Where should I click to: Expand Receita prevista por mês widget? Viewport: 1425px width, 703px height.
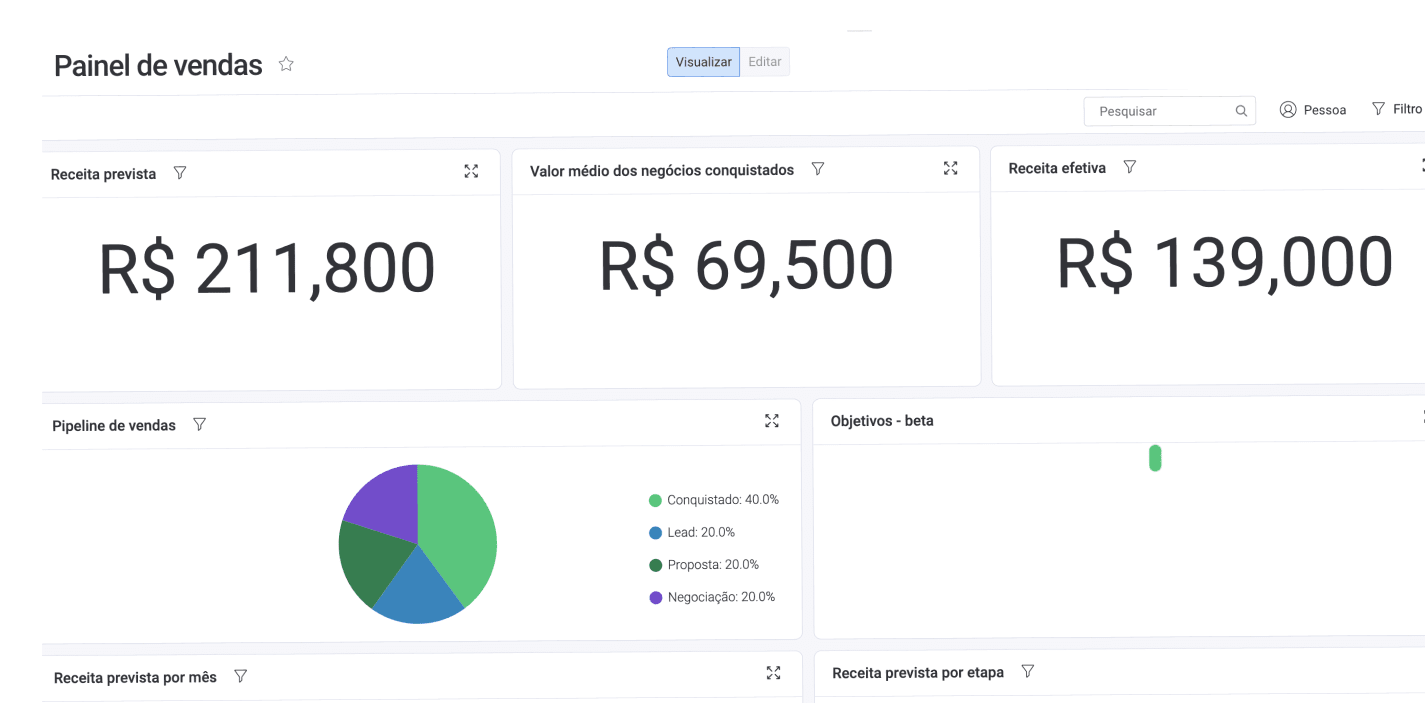(773, 673)
